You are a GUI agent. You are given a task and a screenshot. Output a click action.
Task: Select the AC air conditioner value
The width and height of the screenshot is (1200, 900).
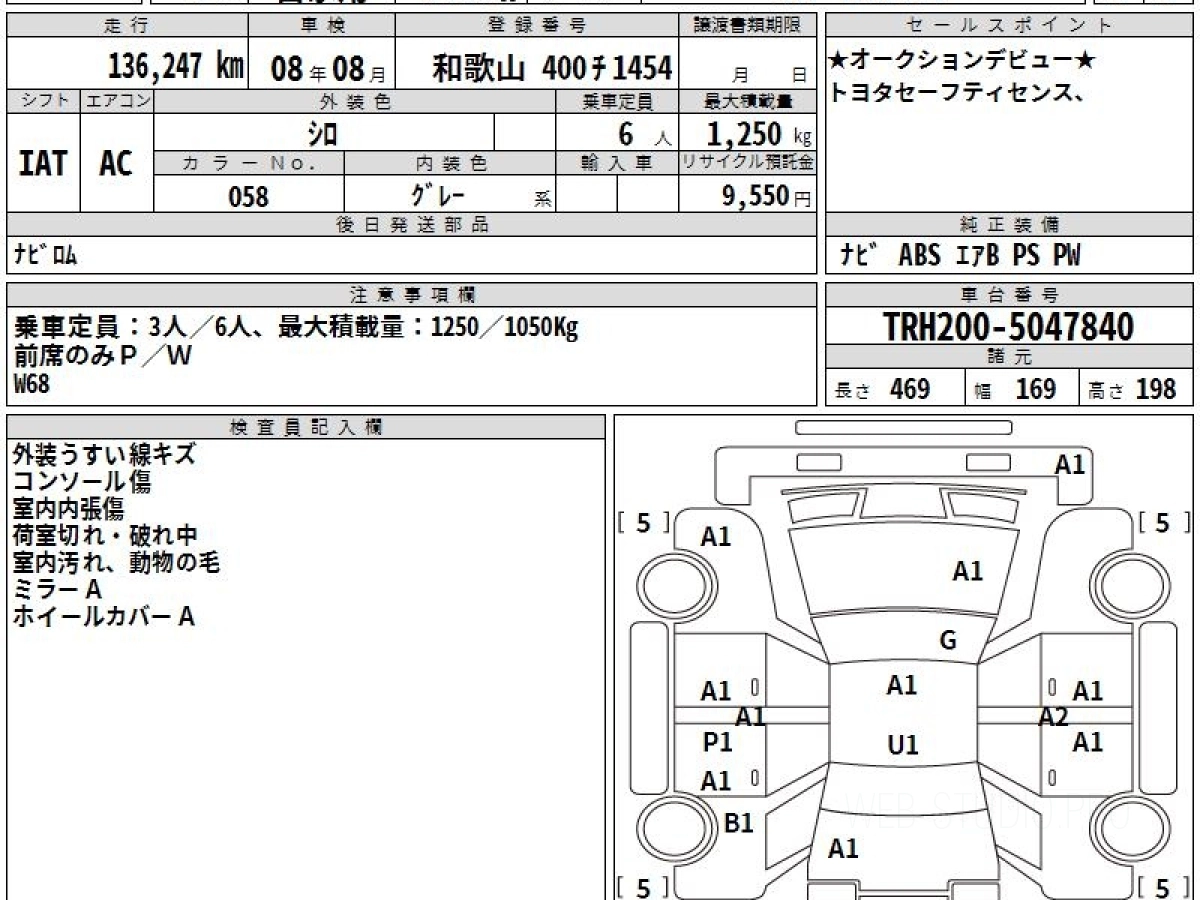click(116, 163)
